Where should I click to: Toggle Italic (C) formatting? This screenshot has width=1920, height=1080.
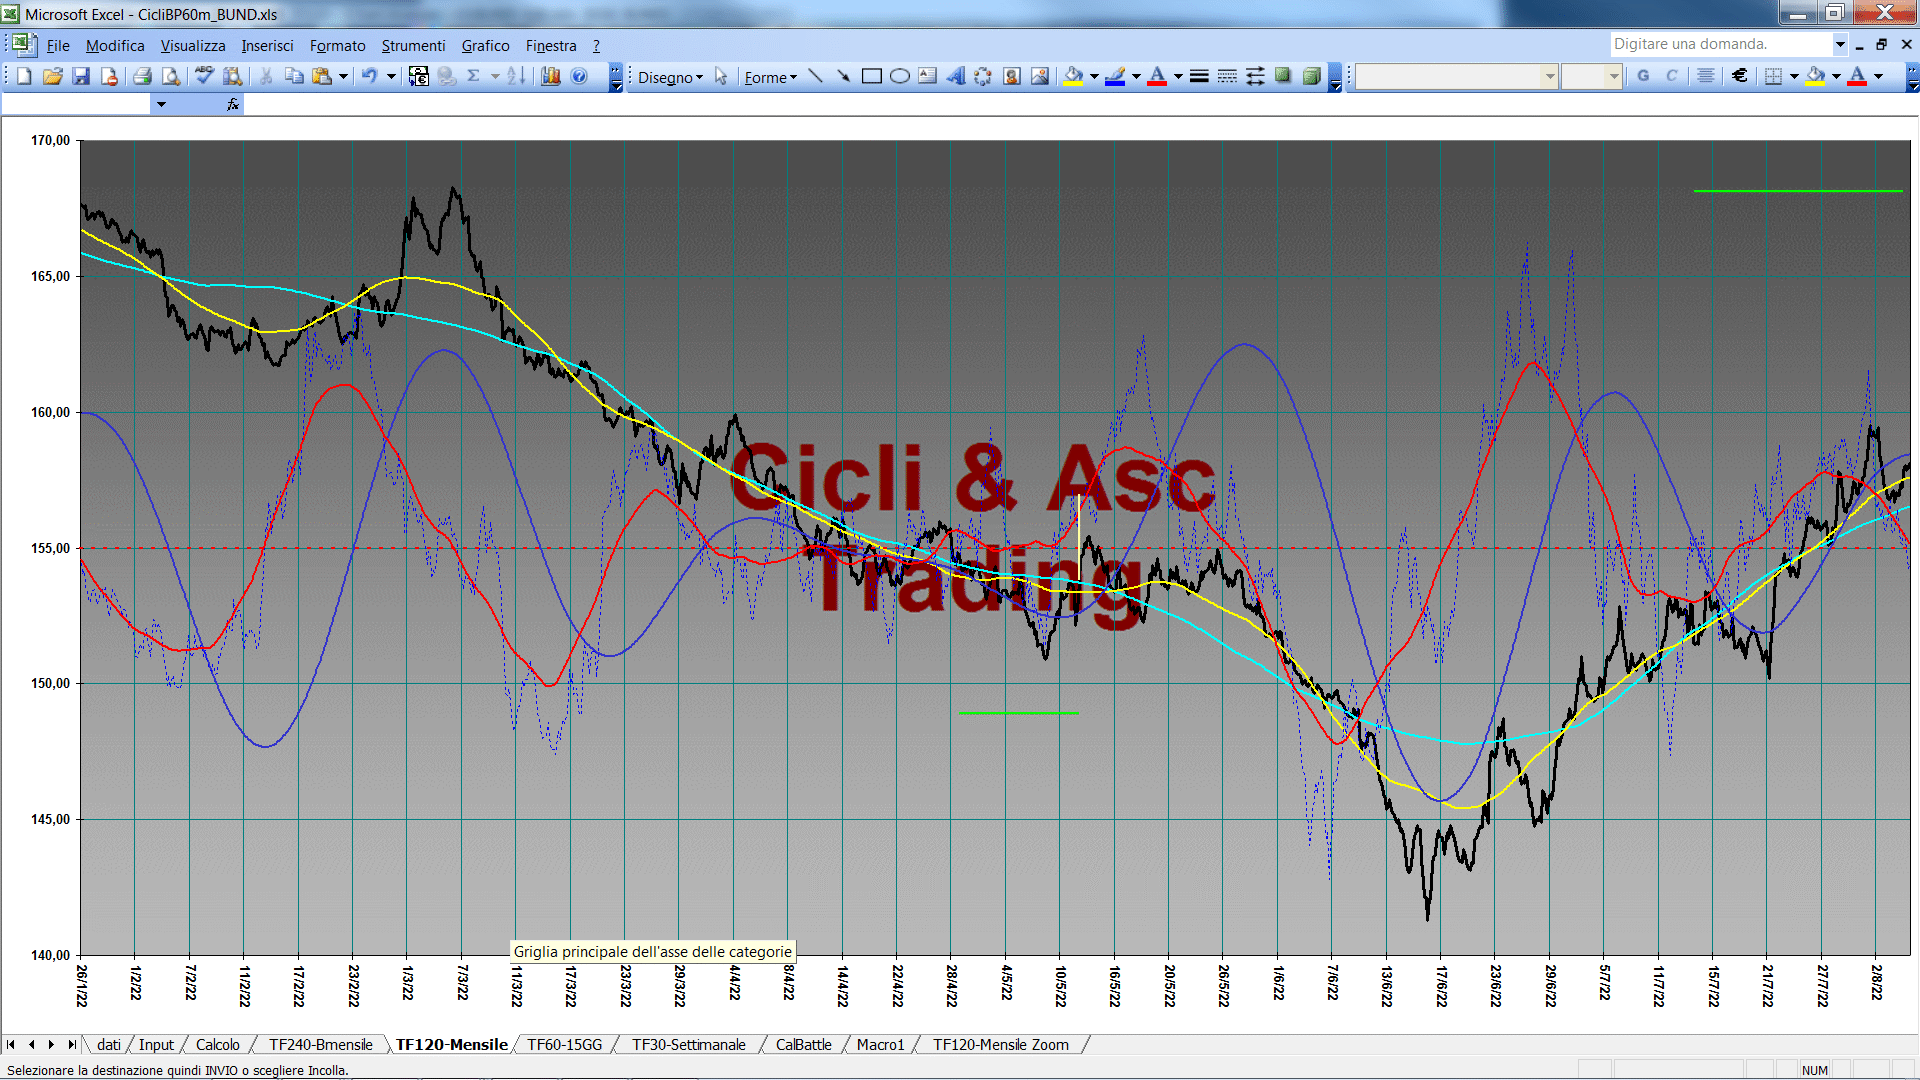(x=1671, y=76)
